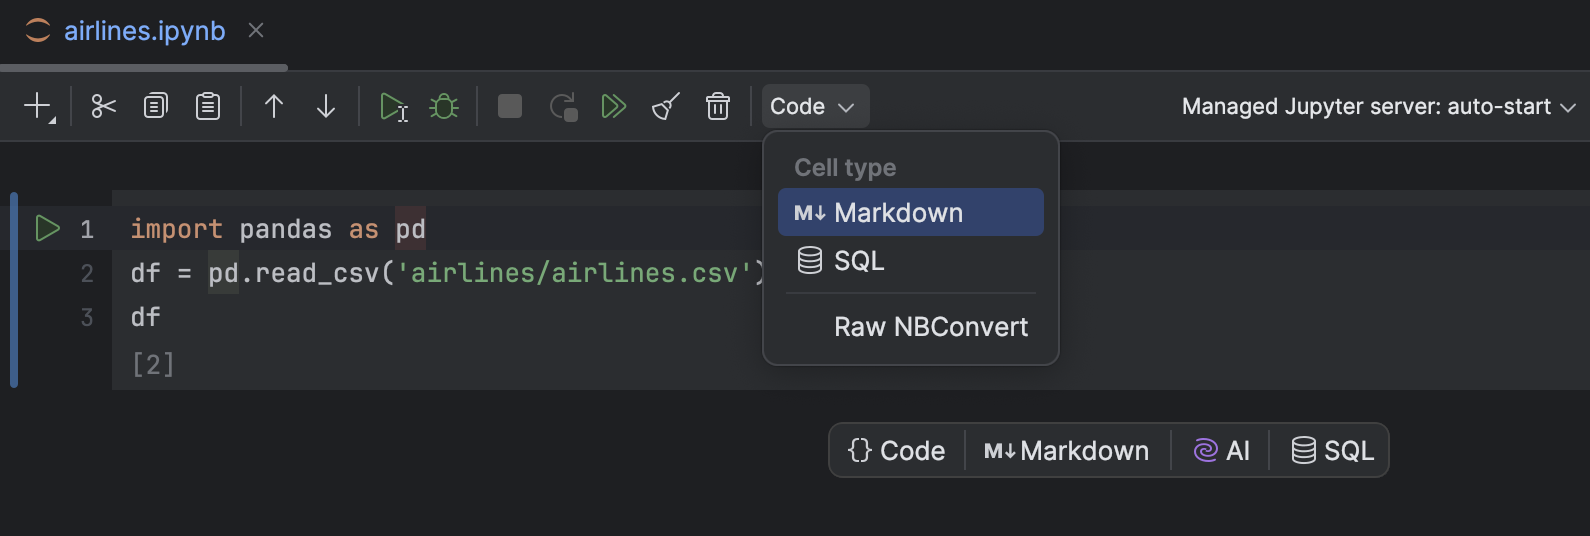This screenshot has height=536, width=1590.
Task: Debug the cell with the bug icon
Action: pos(444,106)
